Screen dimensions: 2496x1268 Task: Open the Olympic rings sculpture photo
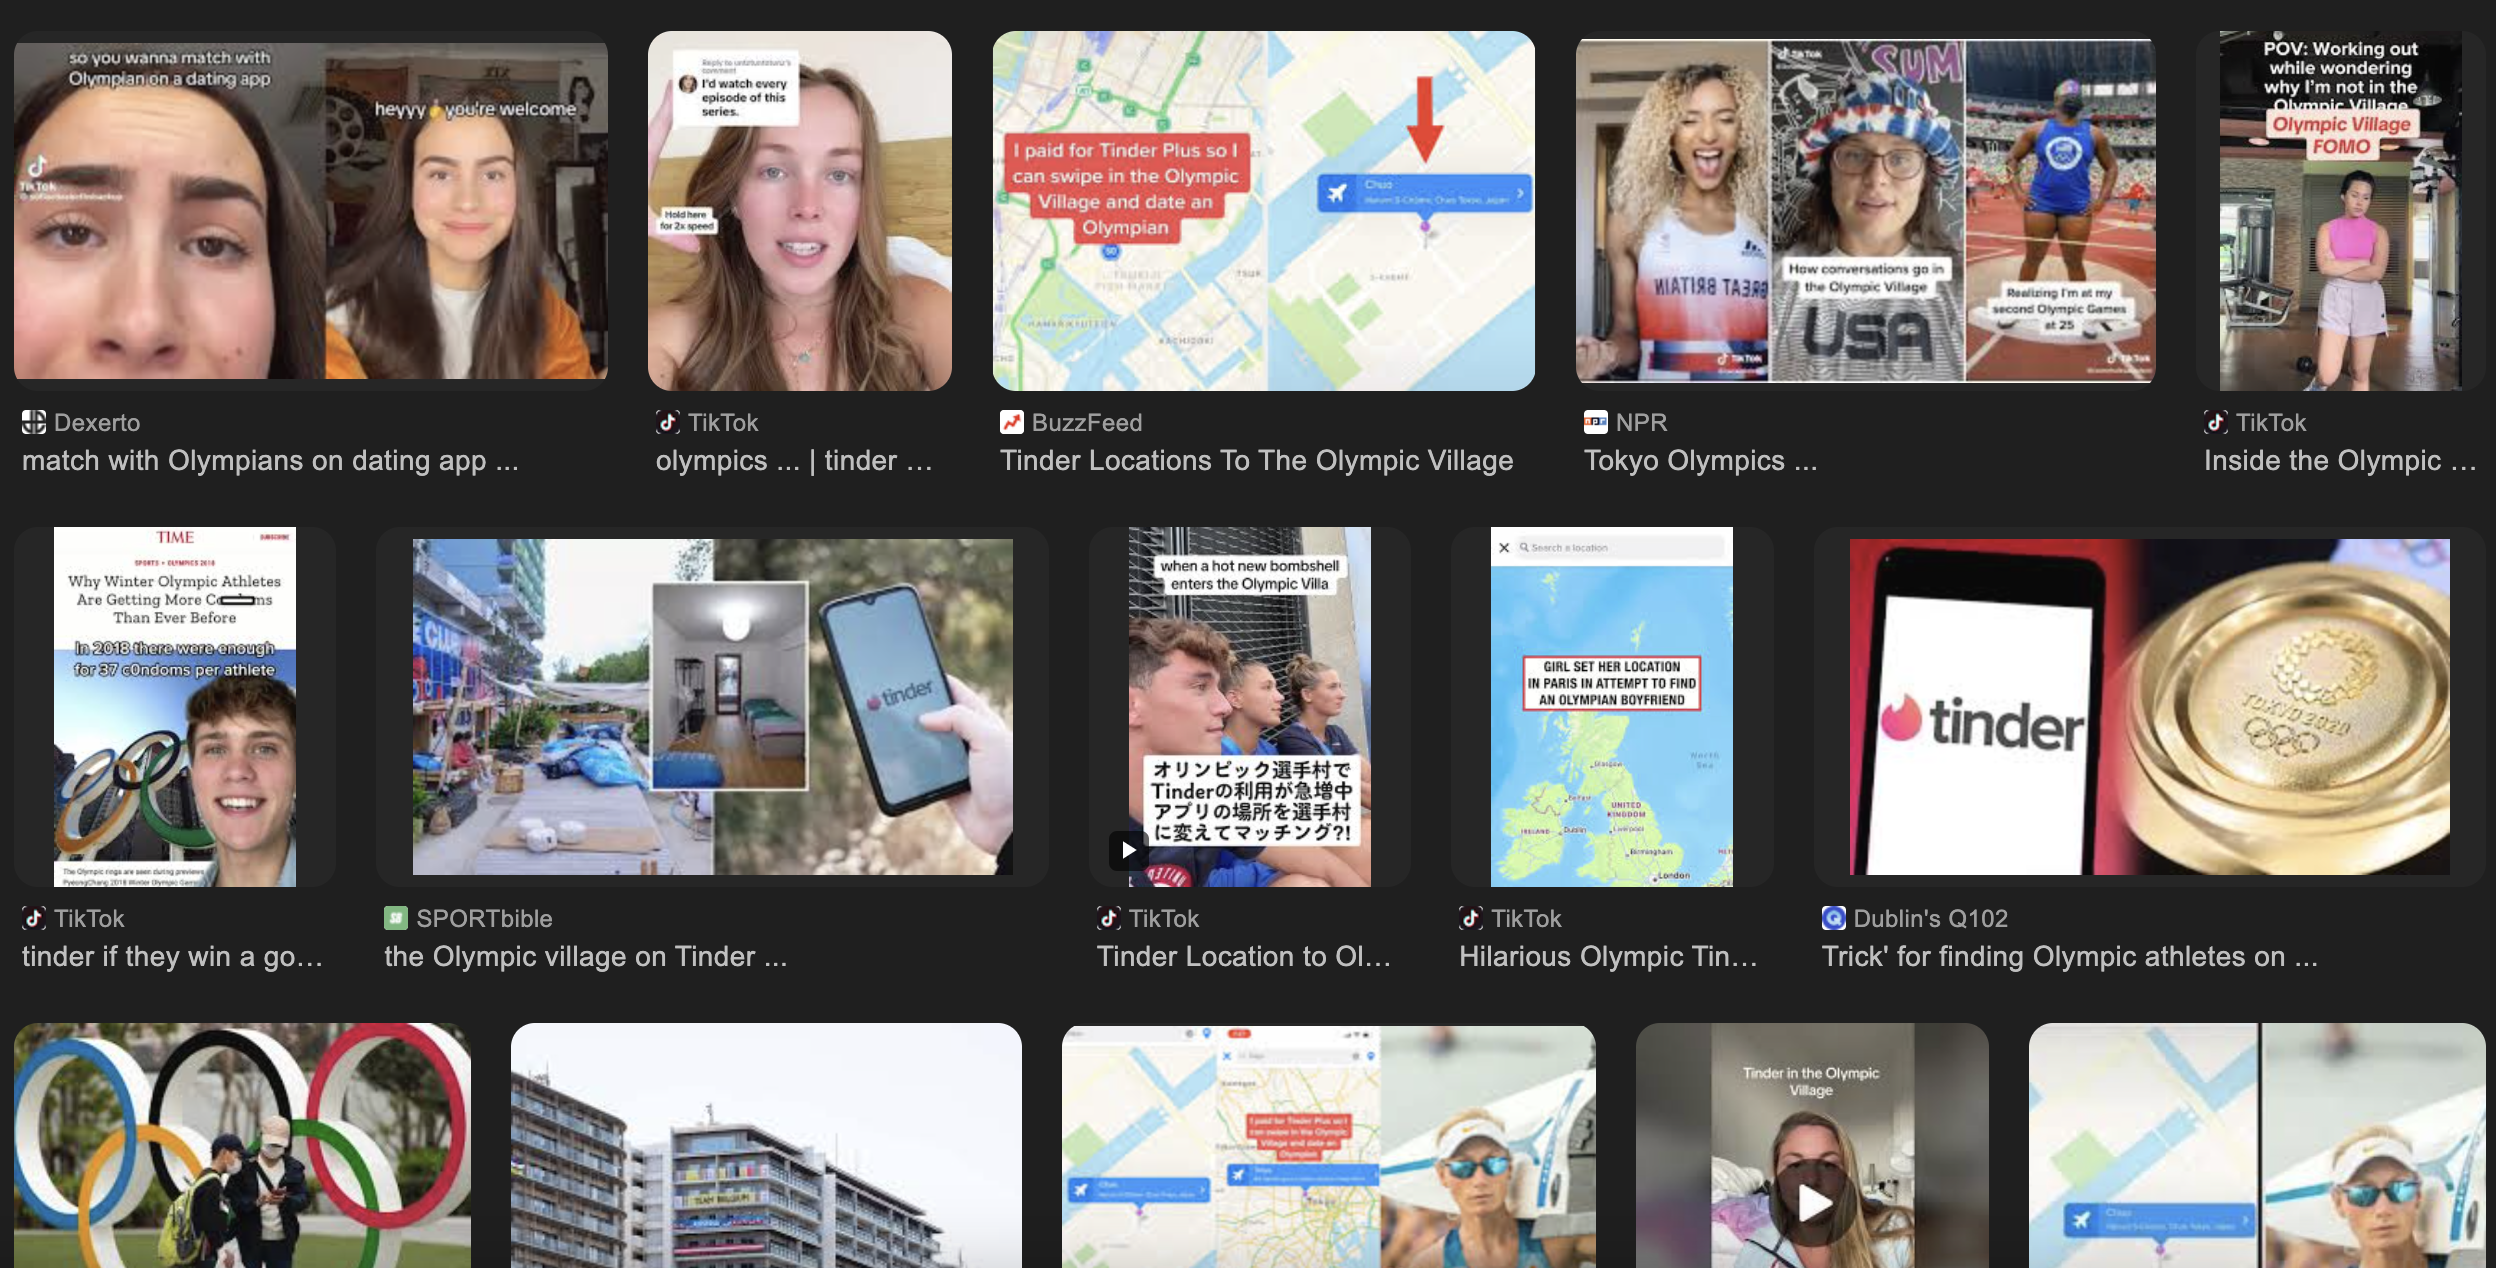[242, 1145]
